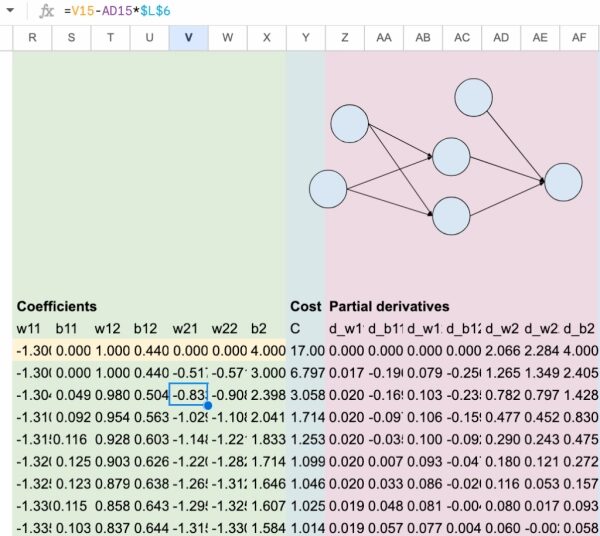
Task: Click the topmost circle in the diagram
Action: point(474,97)
